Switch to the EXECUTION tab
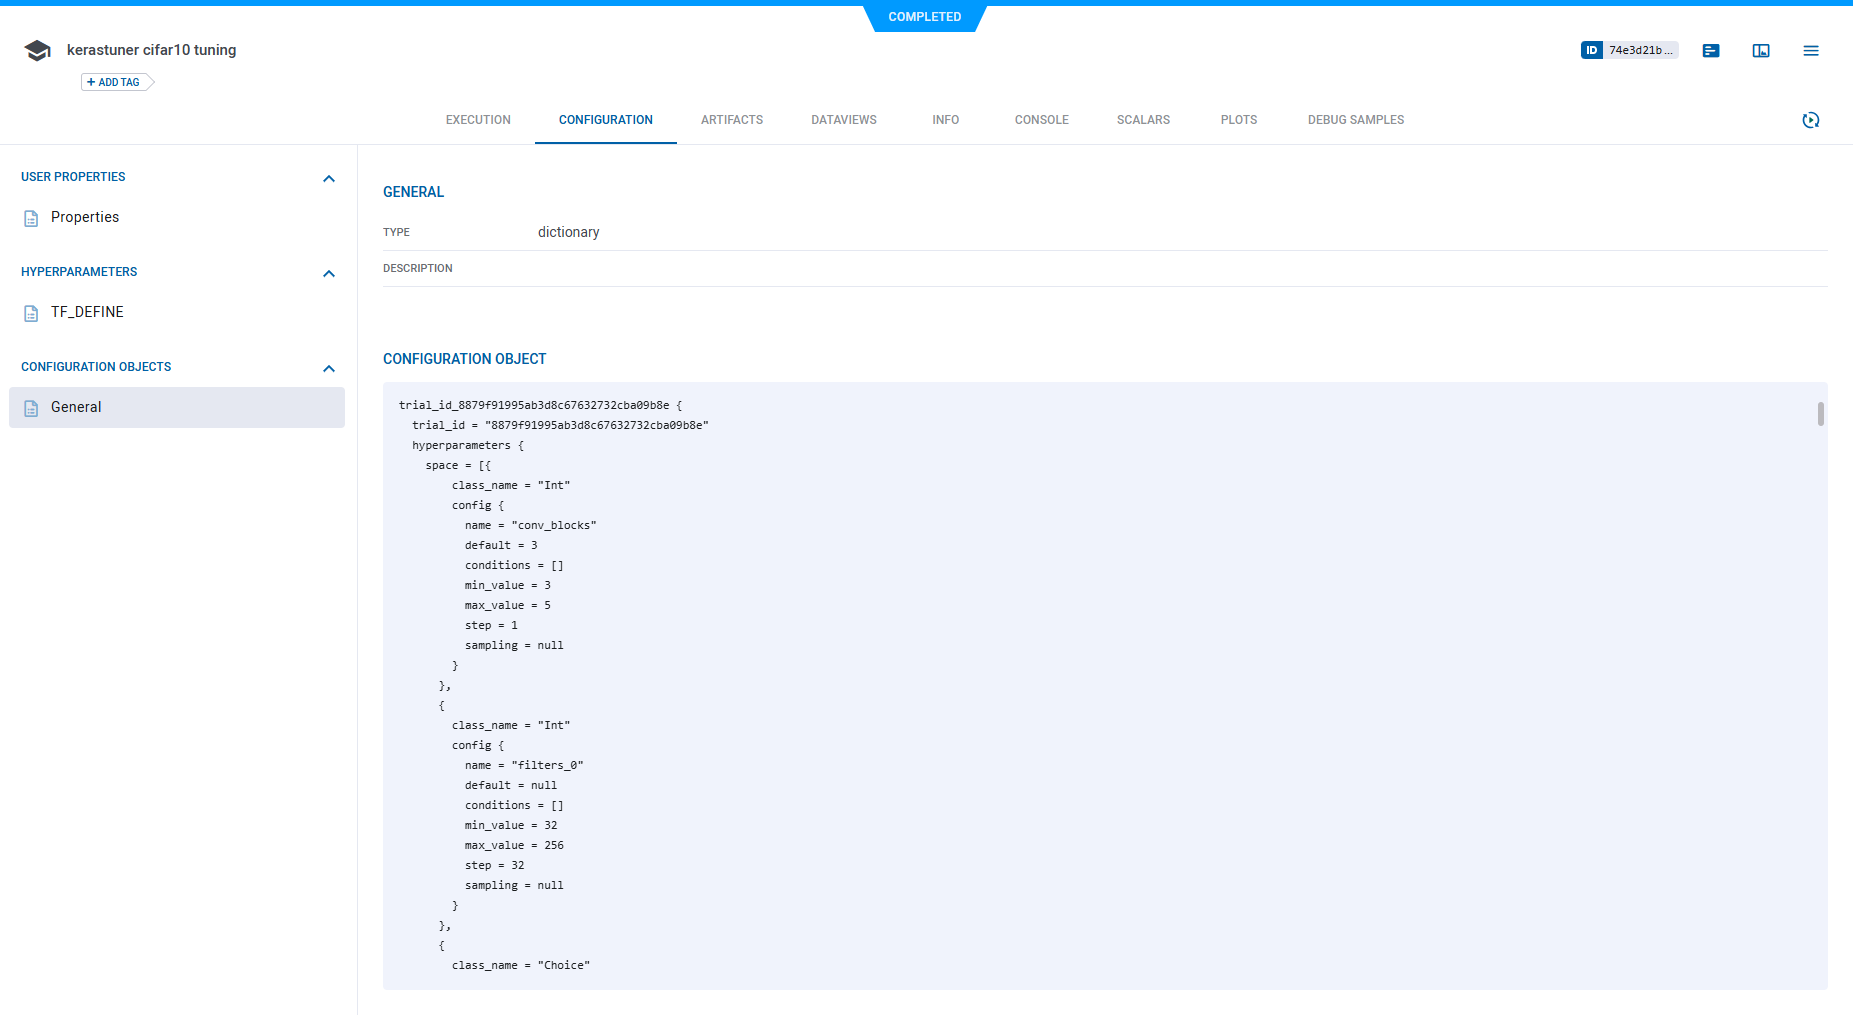 pos(478,119)
